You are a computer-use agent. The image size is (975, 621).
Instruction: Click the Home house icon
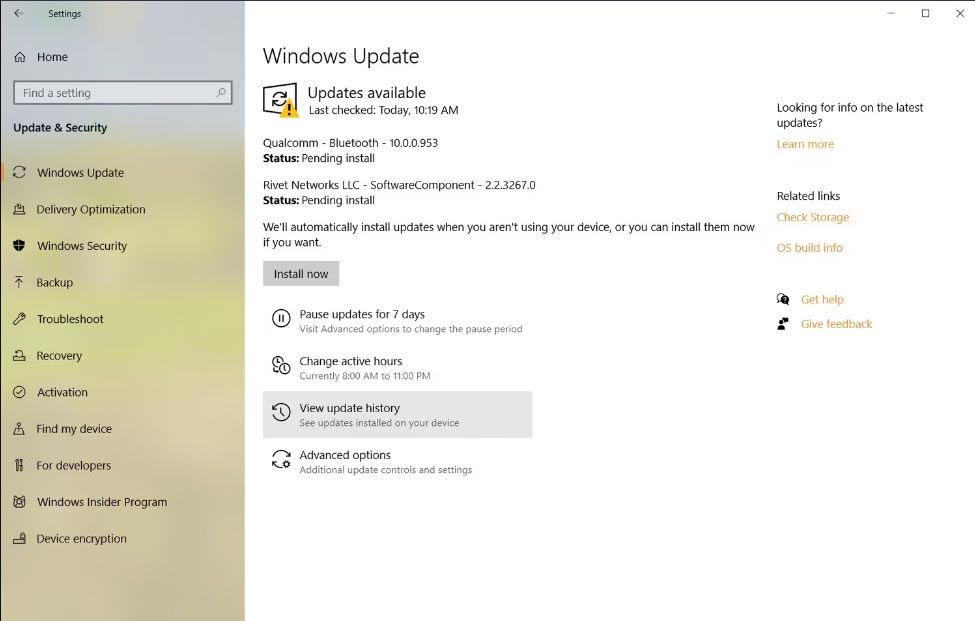pyautogui.click(x=20, y=57)
